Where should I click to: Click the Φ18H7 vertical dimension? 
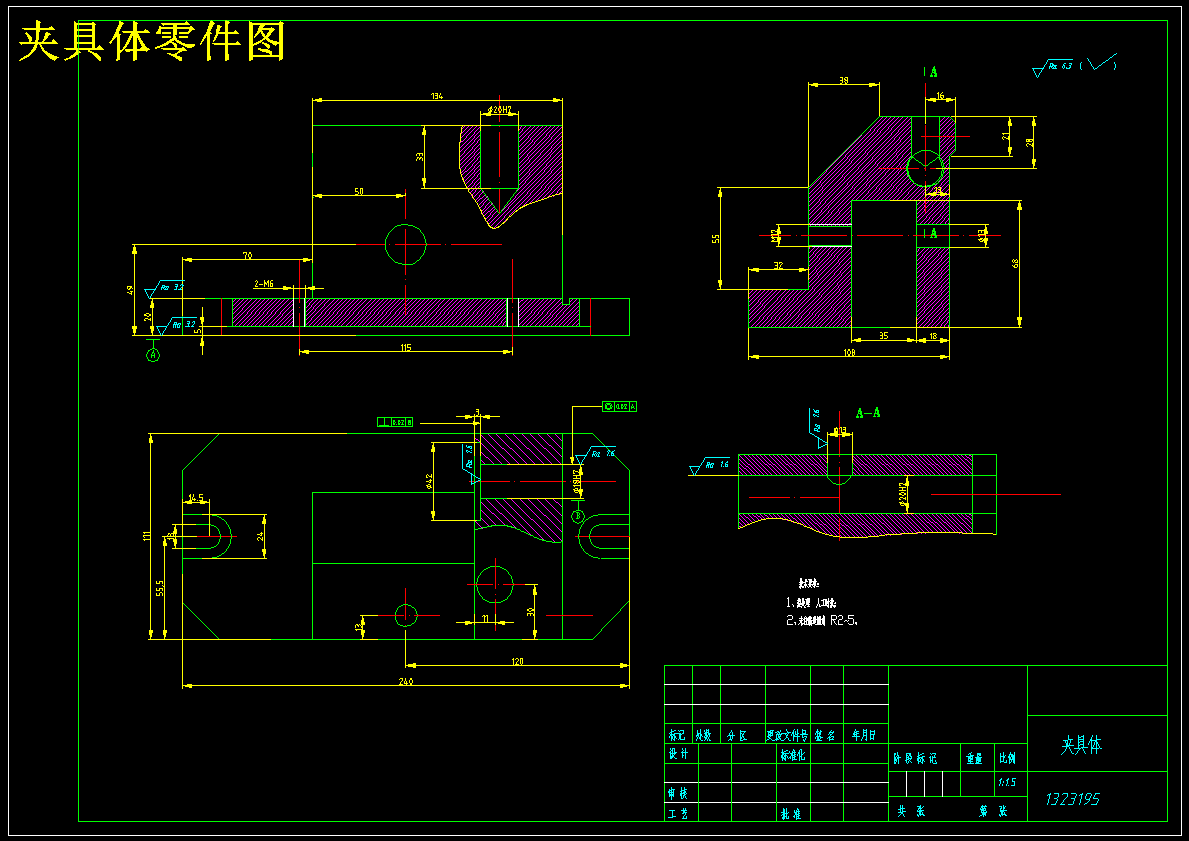point(576,481)
